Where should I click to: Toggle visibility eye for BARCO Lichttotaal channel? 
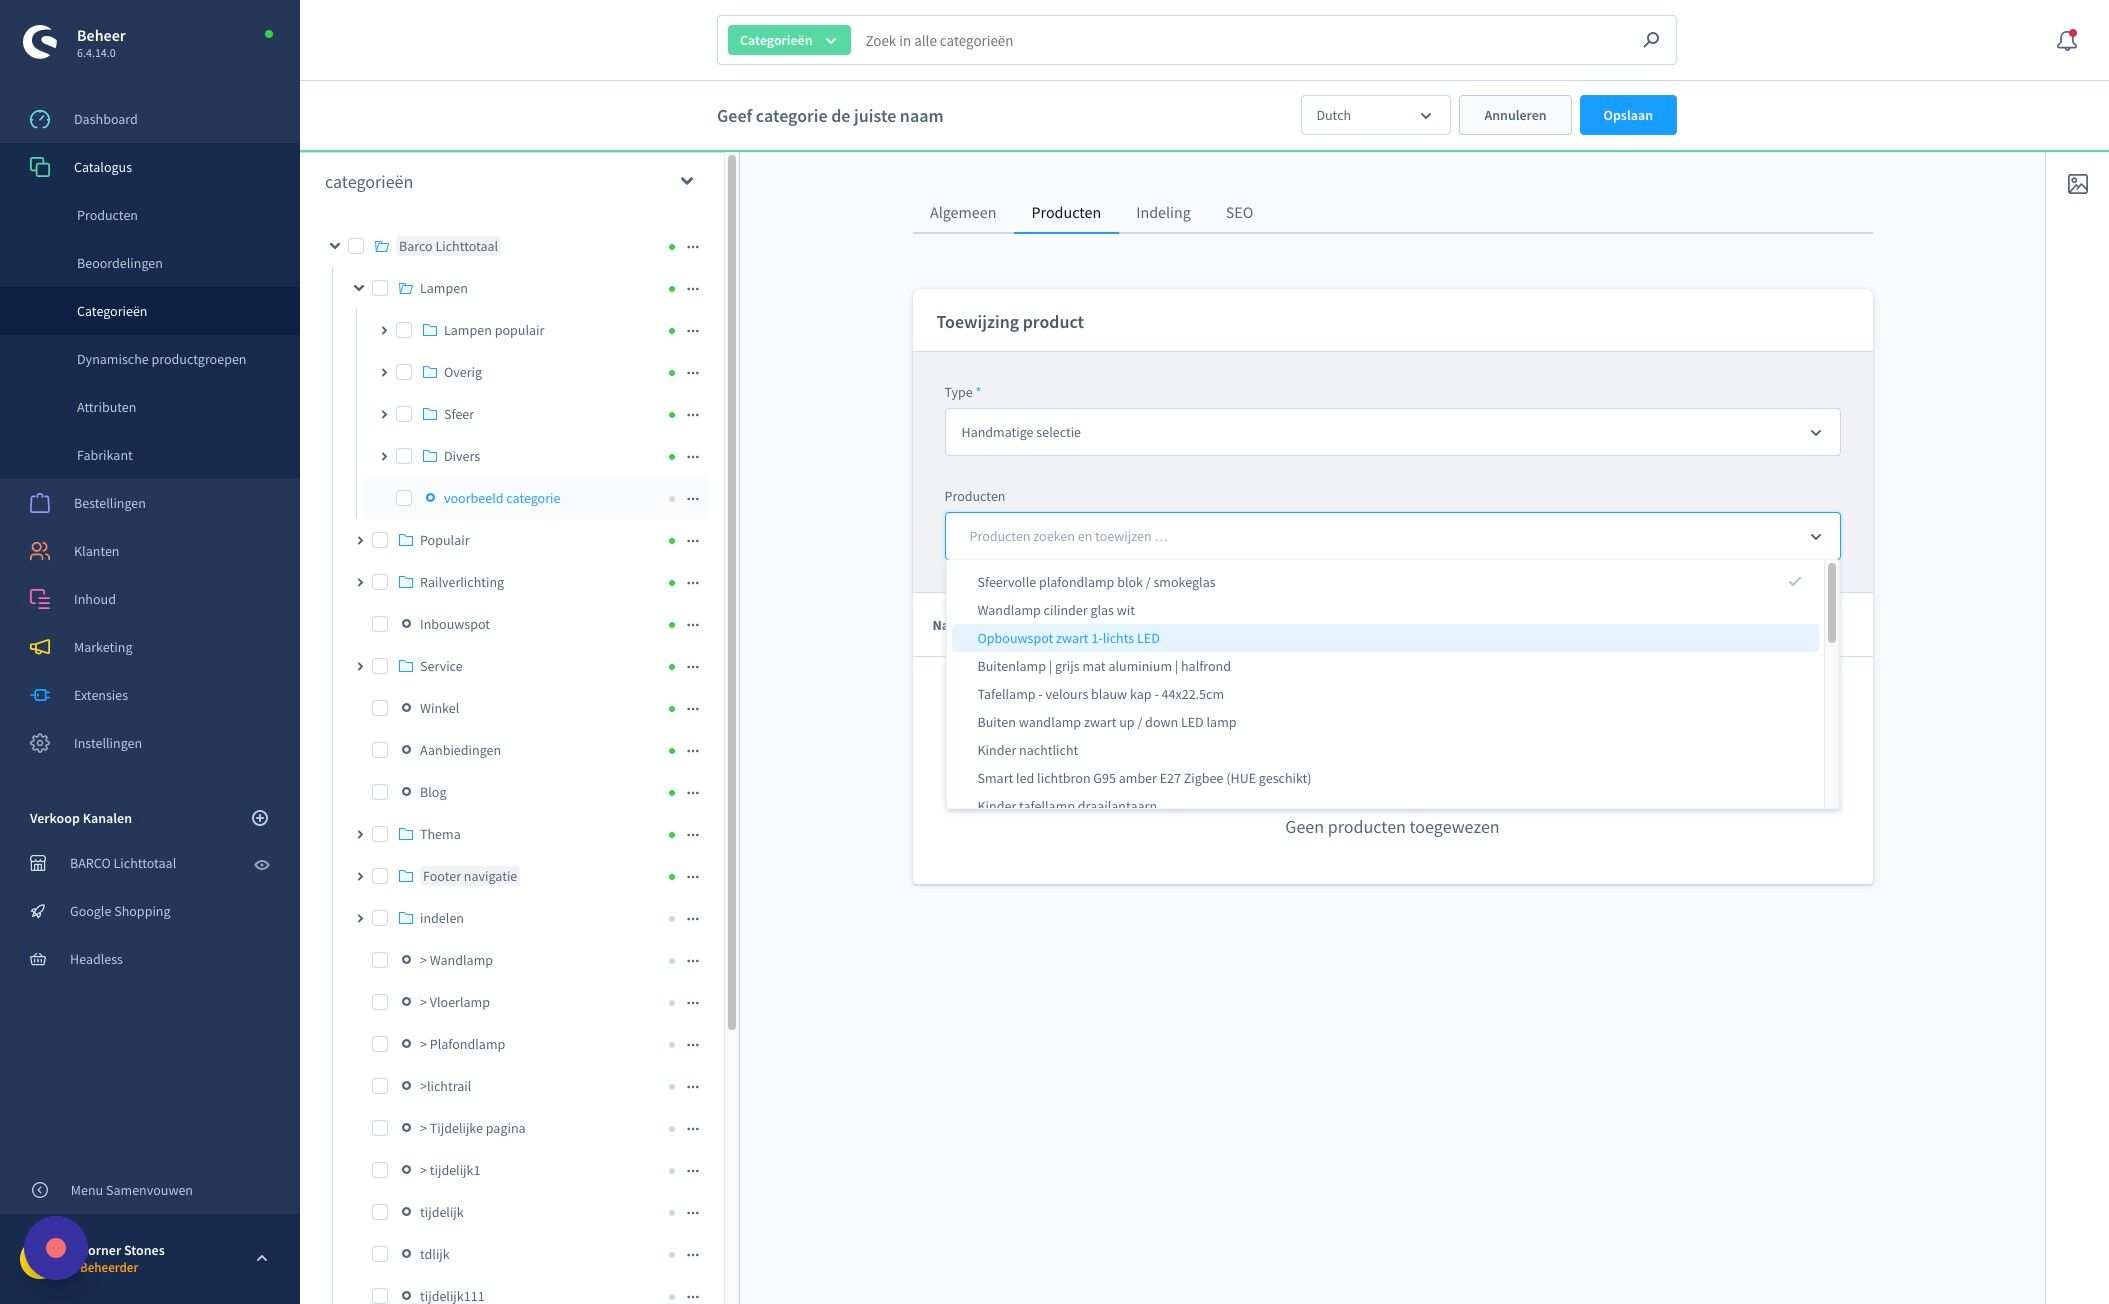pos(262,863)
